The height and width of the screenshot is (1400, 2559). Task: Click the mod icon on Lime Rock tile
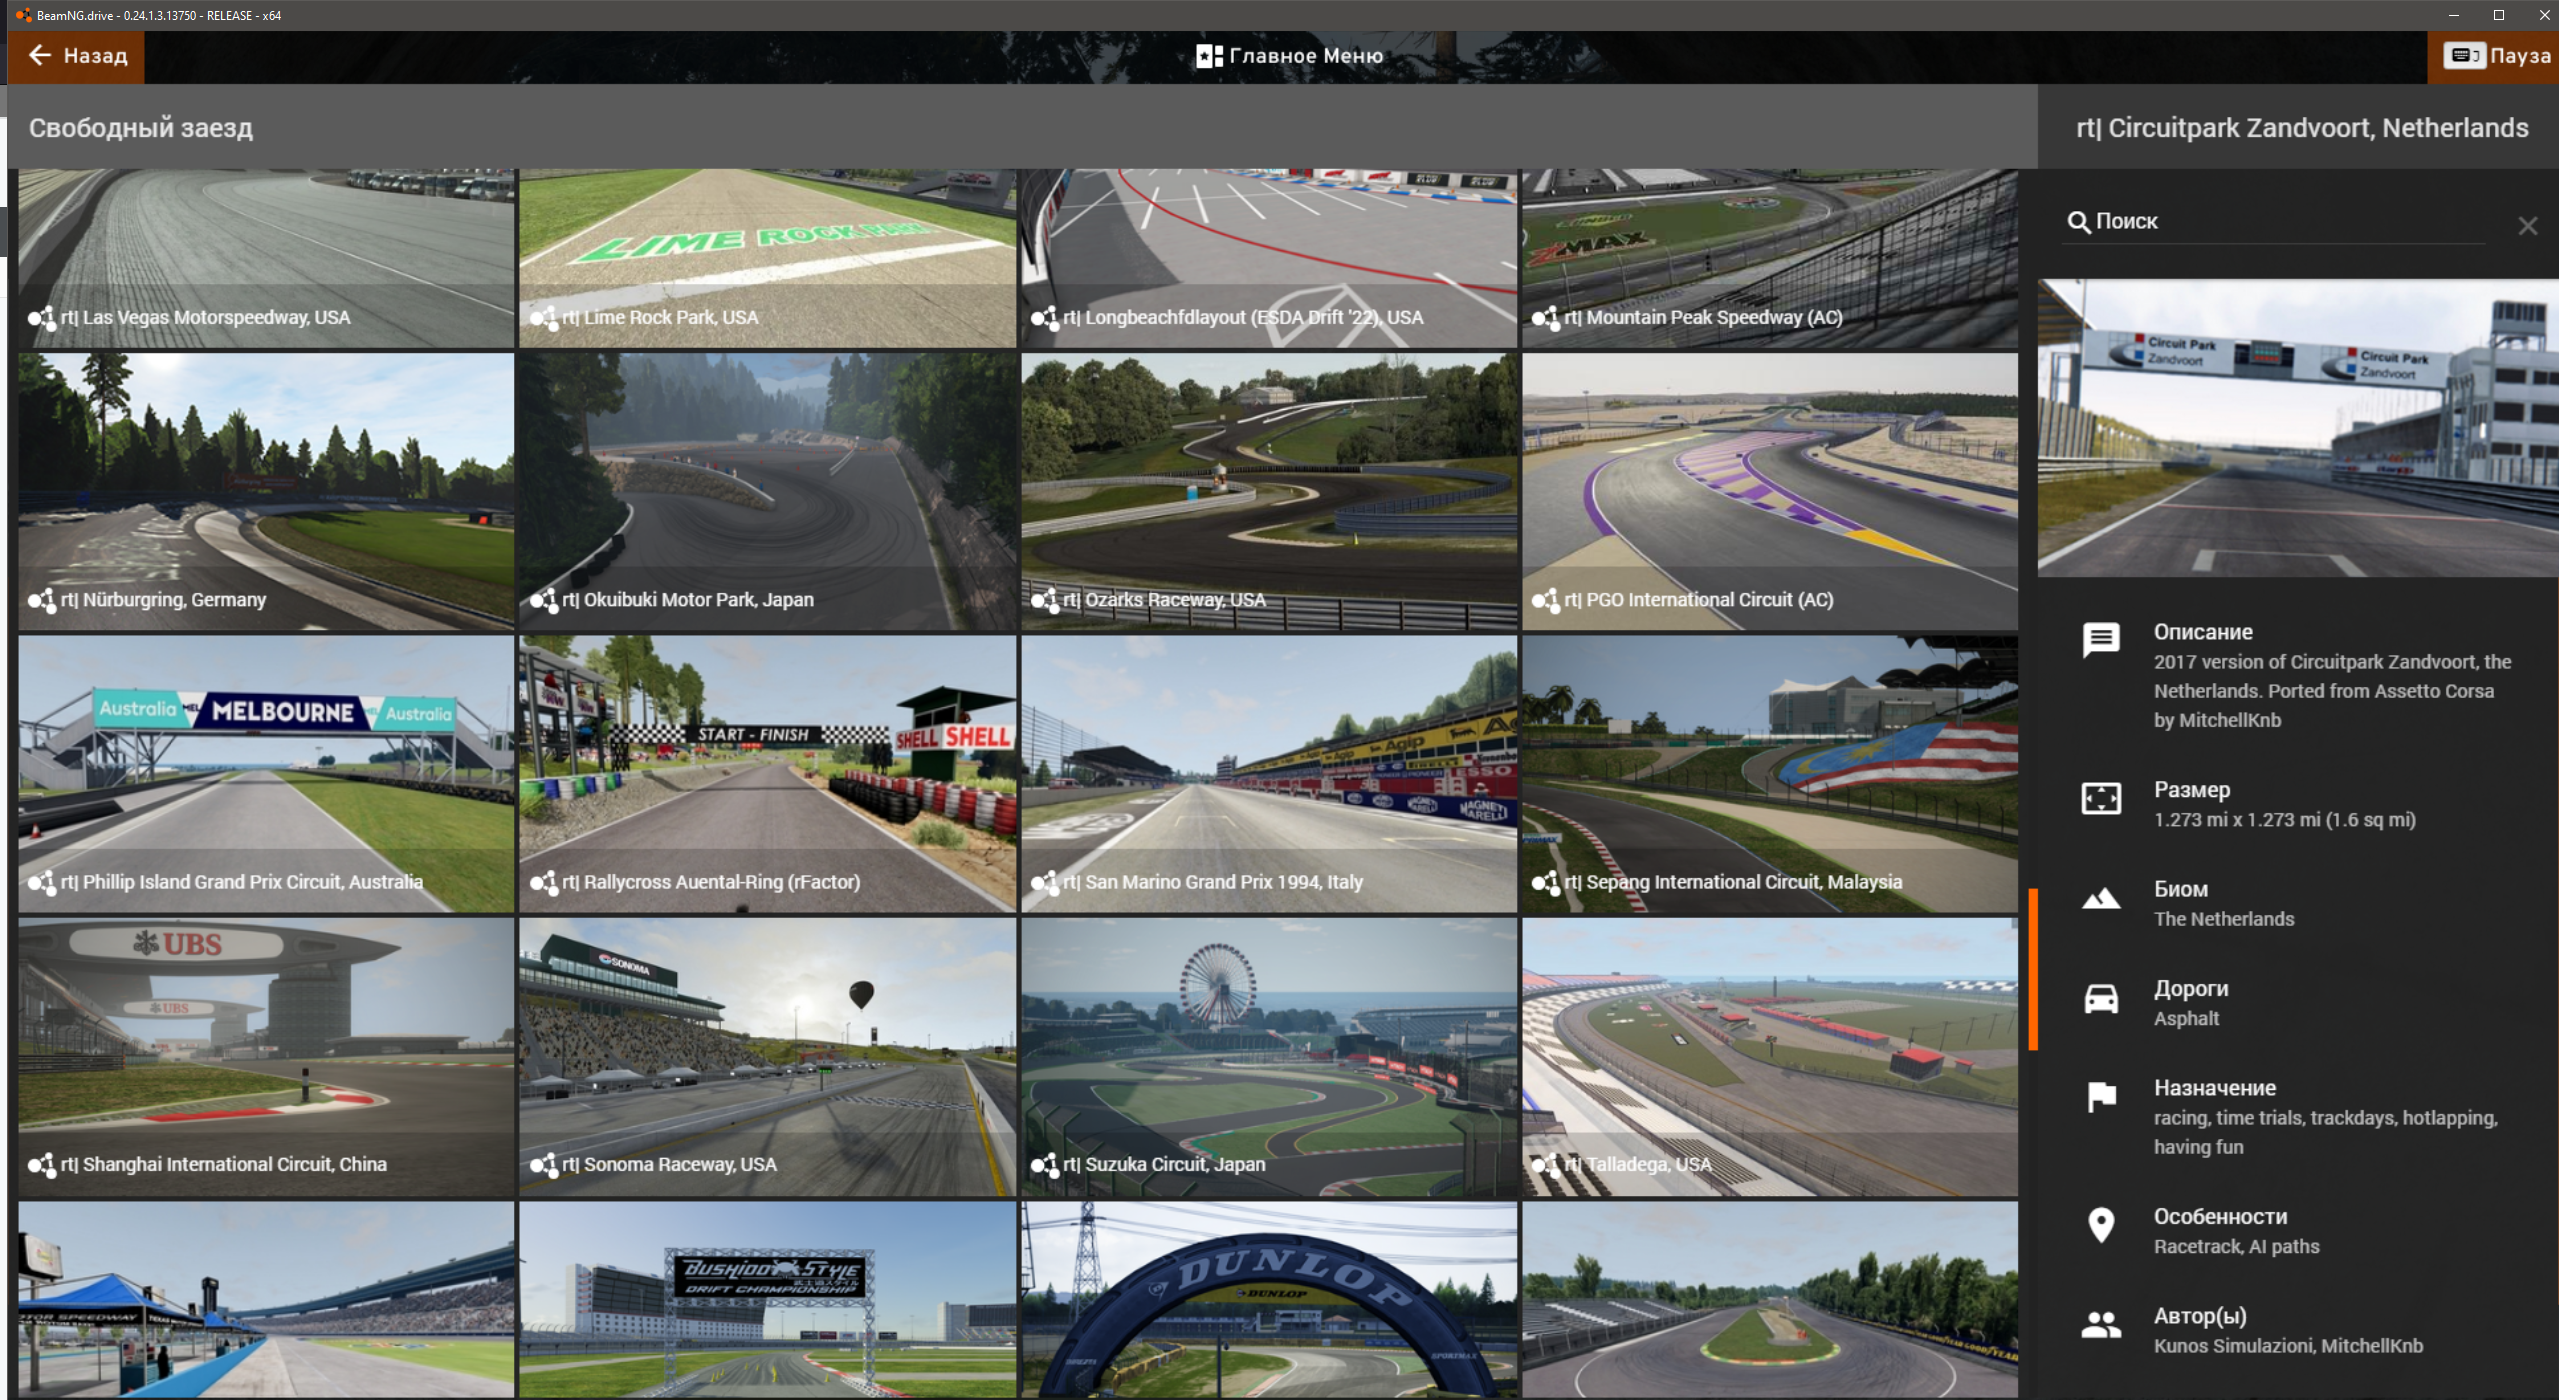click(543, 318)
